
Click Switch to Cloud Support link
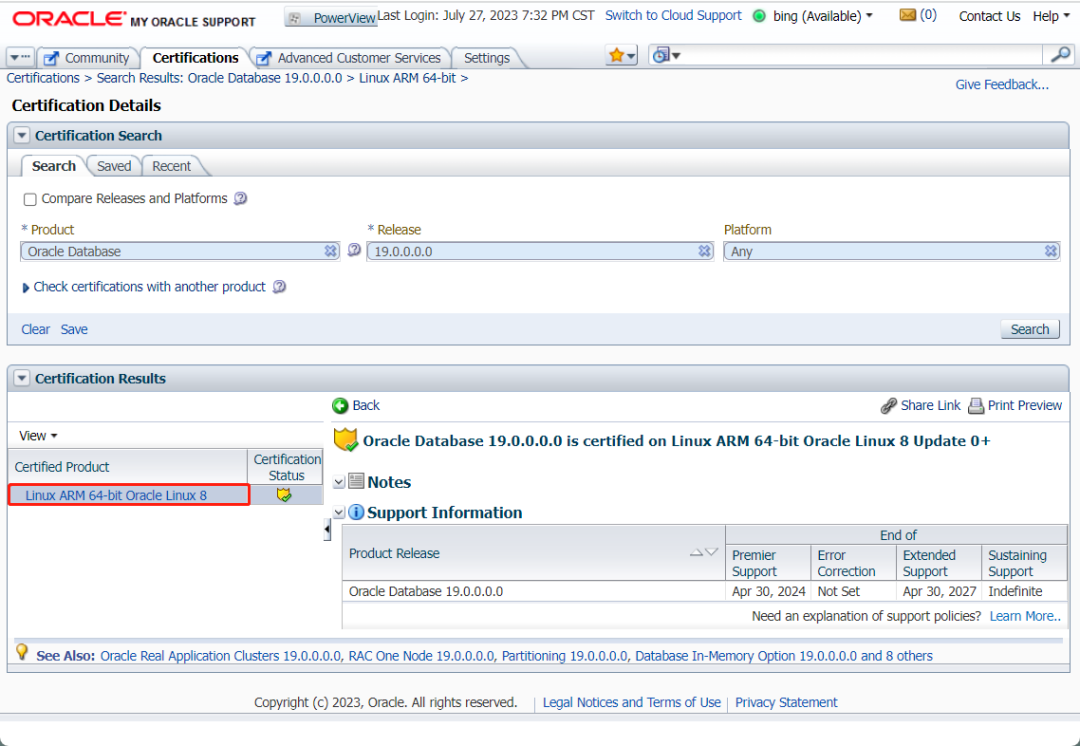coord(673,15)
